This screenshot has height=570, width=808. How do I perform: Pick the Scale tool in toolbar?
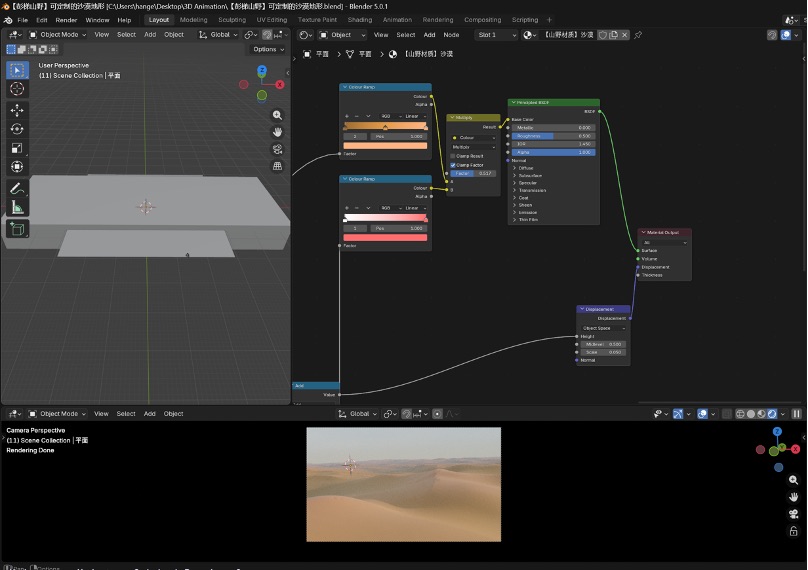click(17, 148)
